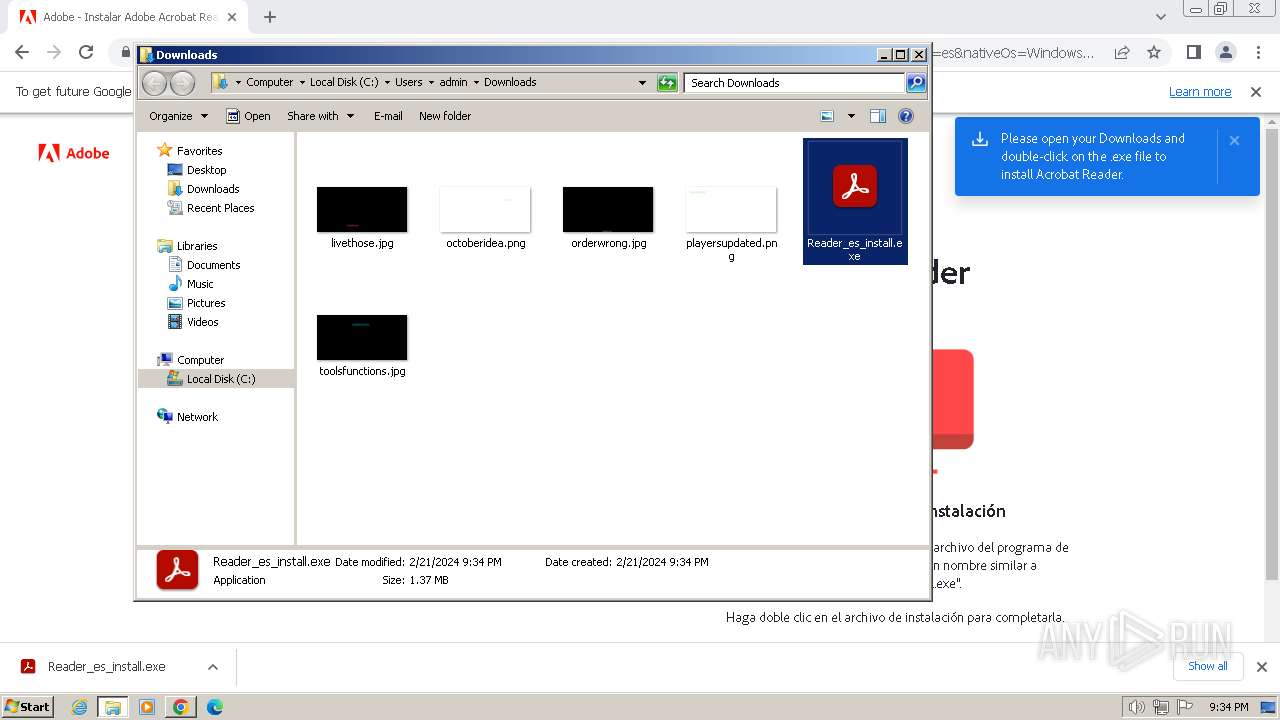Image resolution: width=1280 pixels, height=720 pixels.
Task: Create a New folder
Action: (x=445, y=116)
